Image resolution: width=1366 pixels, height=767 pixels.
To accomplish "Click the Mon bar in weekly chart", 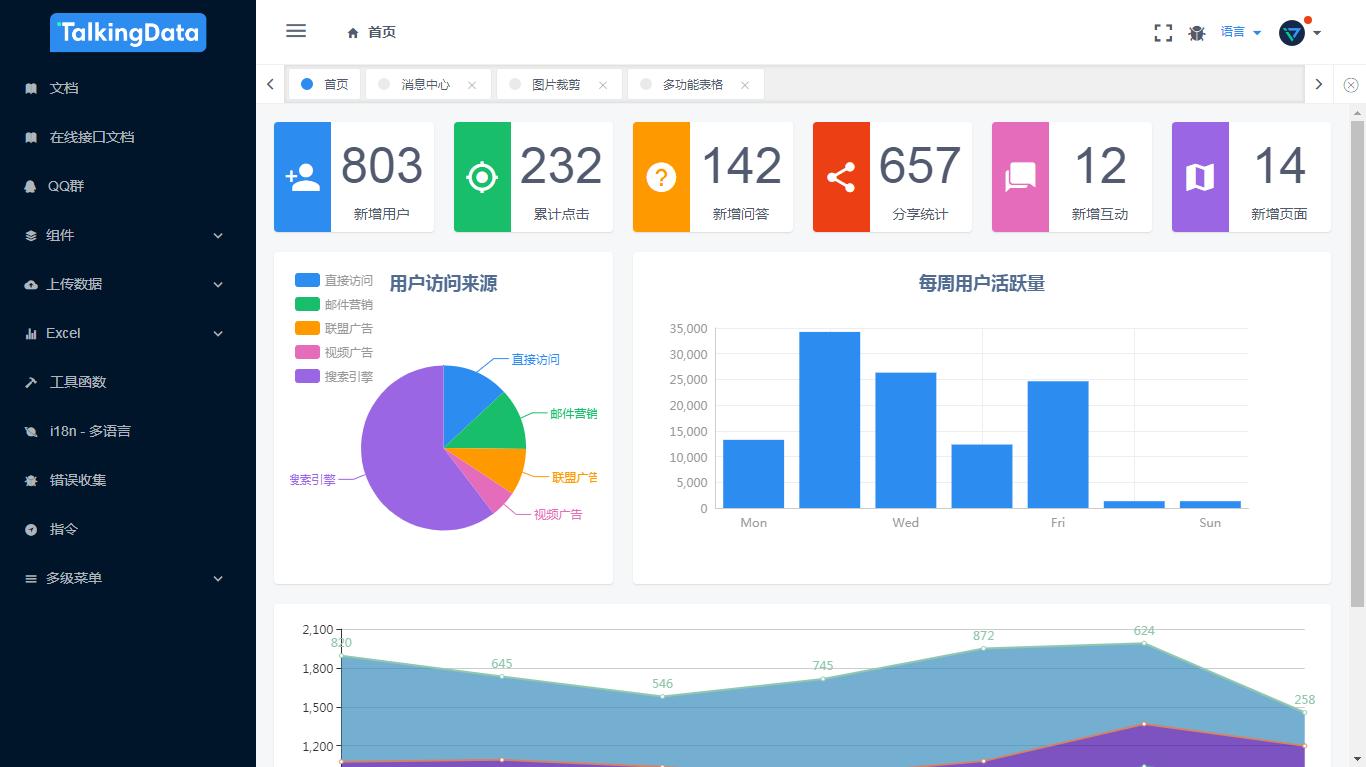I will (x=754, y=474).
